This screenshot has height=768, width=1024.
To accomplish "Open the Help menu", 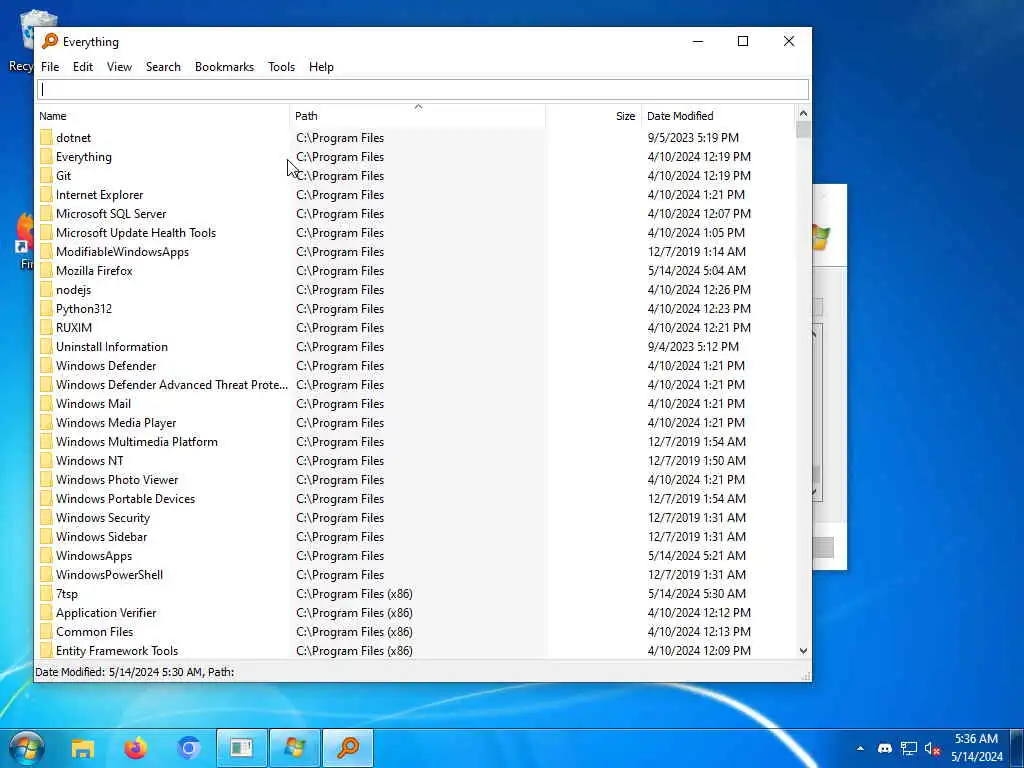I will pyautogui.click(x=321, y=67).
